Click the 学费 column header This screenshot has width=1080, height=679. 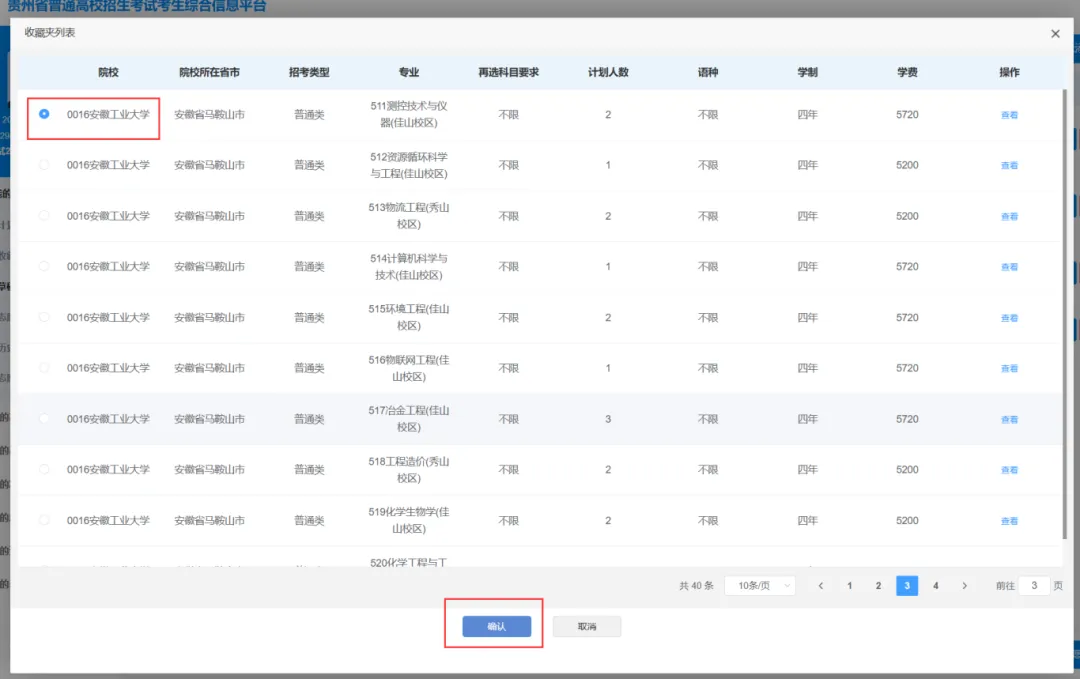click(x=907, y=72)
